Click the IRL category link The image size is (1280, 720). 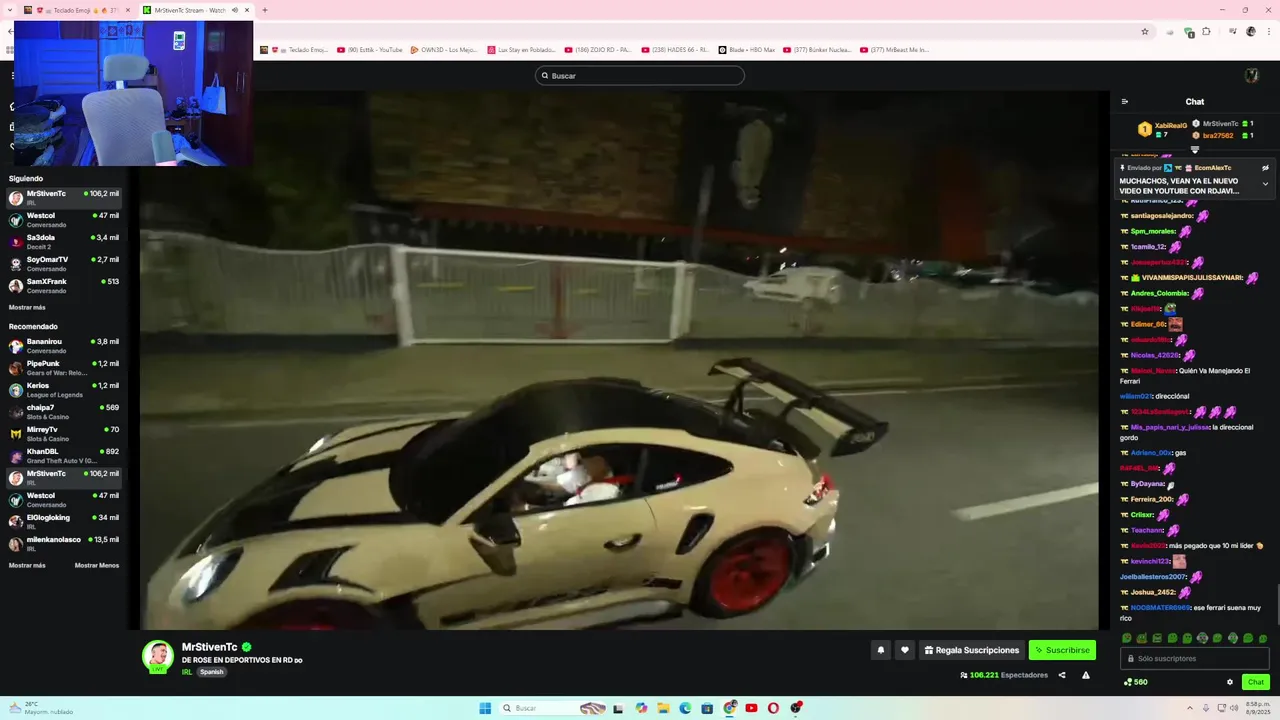187,672
